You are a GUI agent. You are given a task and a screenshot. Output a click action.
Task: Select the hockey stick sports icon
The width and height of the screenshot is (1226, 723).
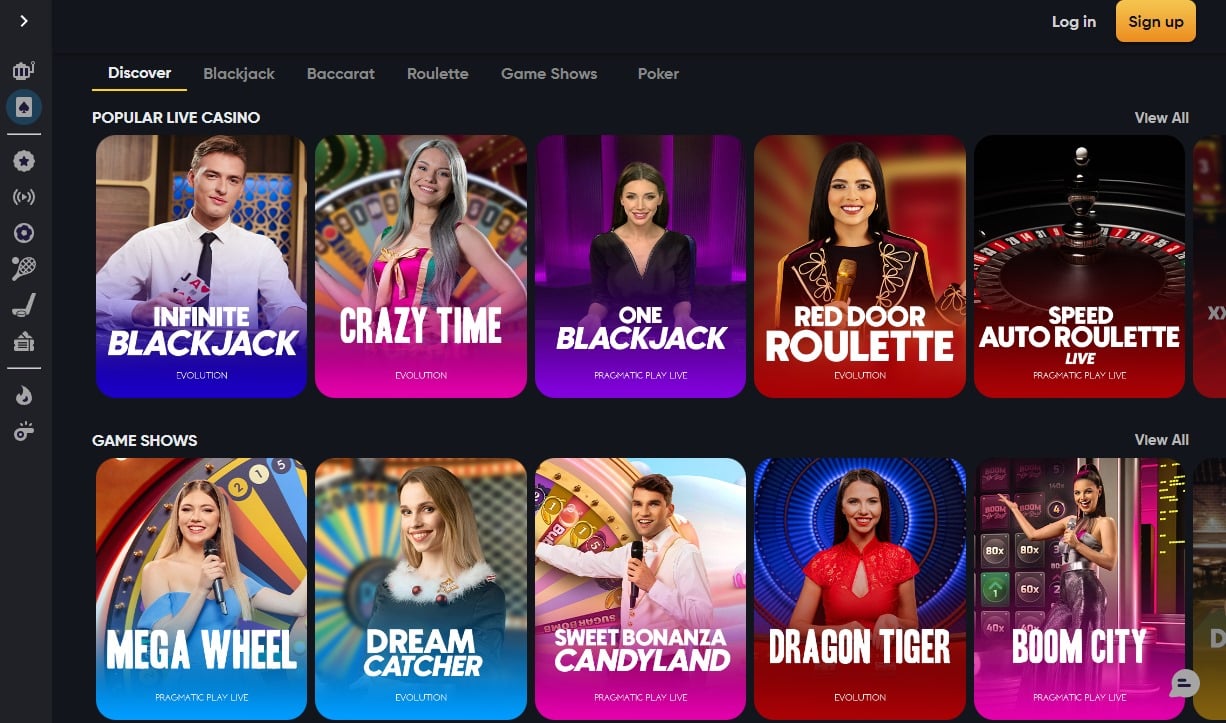tap(24, 305)
